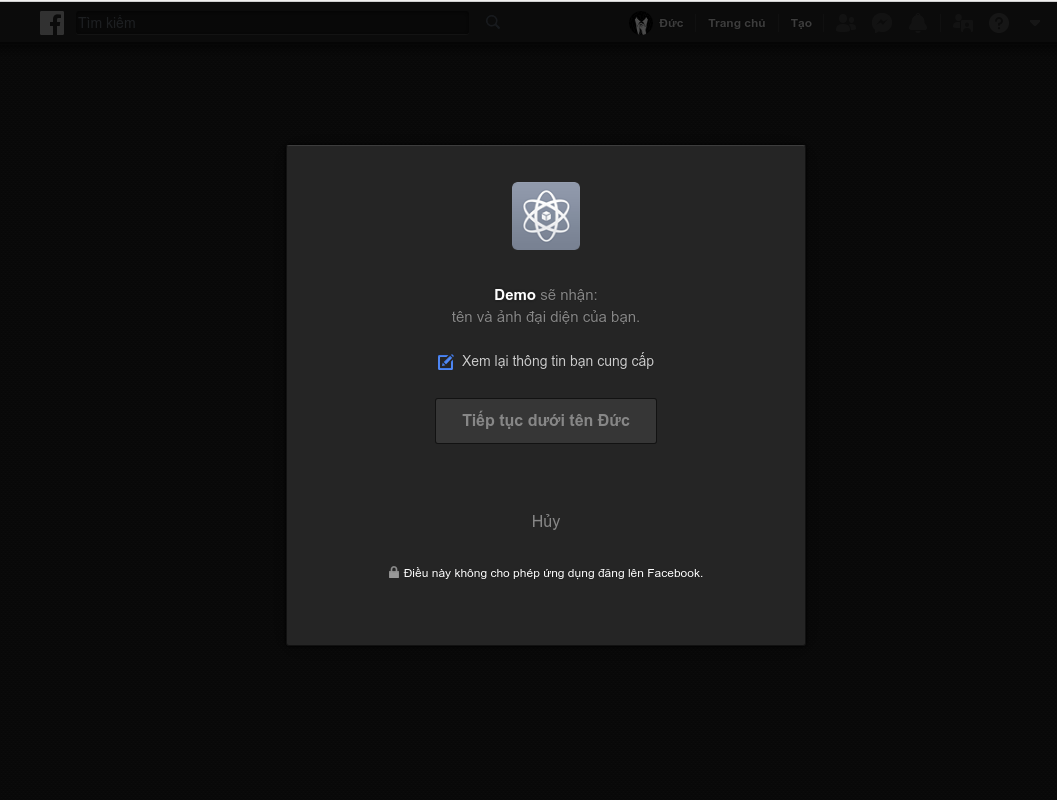Image resolution: width=1057 pixels, height=800 pixels.
Task: Open the Đức profile avatar
Action: [640, 24]
